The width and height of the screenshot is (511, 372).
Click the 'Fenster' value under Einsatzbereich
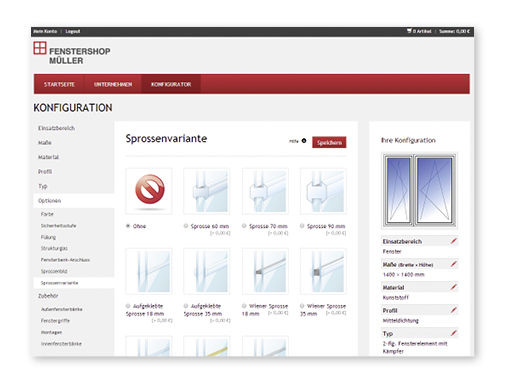(x=392, y=252)
